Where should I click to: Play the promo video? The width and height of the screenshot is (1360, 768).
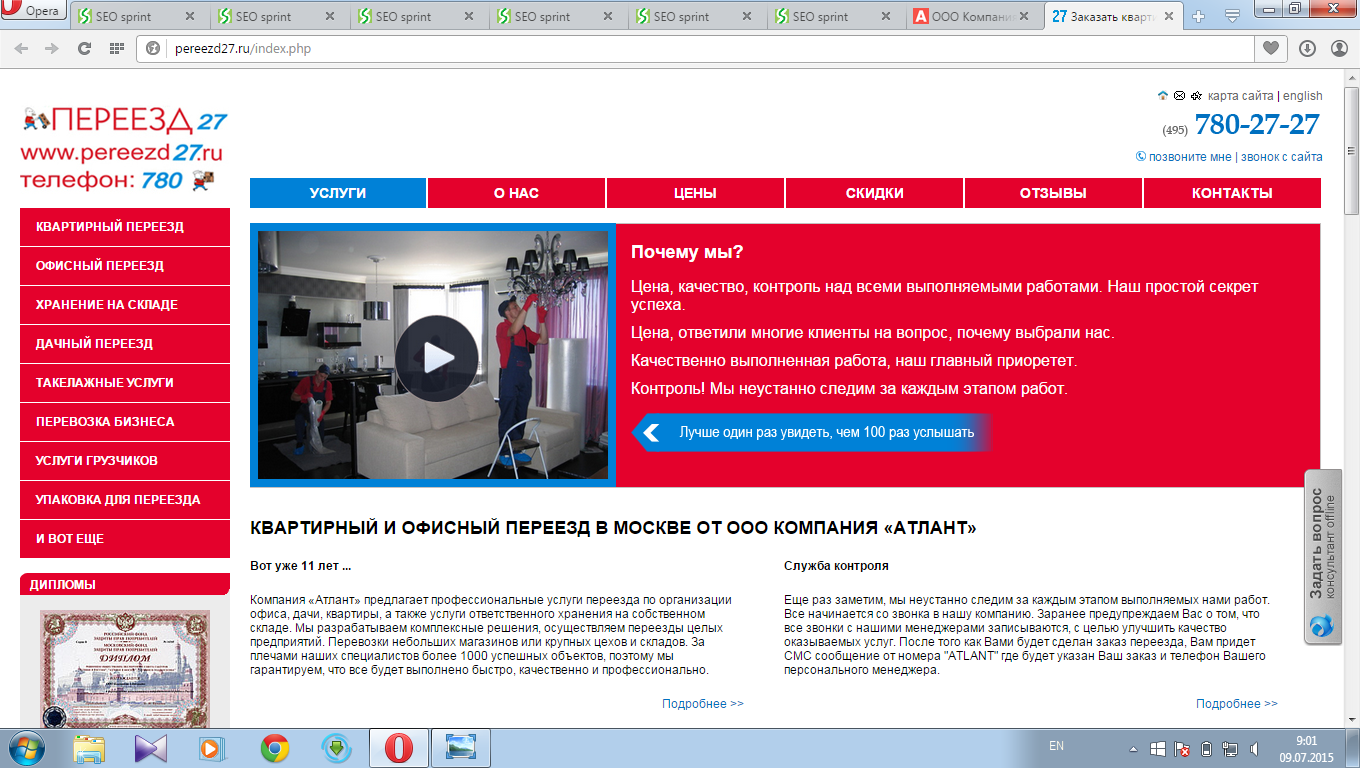(436, 357)
